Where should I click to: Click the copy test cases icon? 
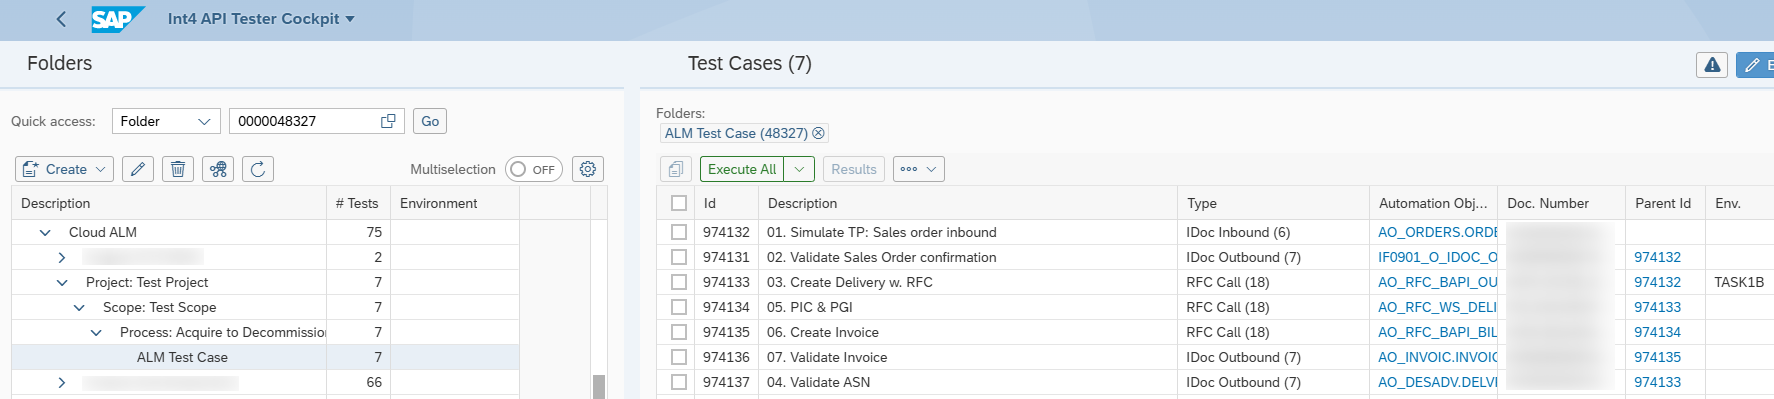click(676, 169)
